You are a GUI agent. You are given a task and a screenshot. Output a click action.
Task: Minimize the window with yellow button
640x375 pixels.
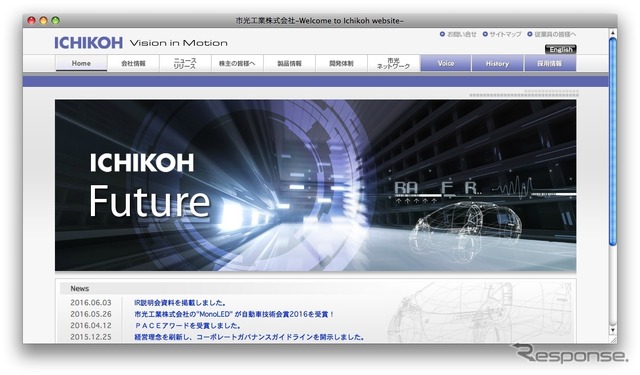tap(43, 20)
